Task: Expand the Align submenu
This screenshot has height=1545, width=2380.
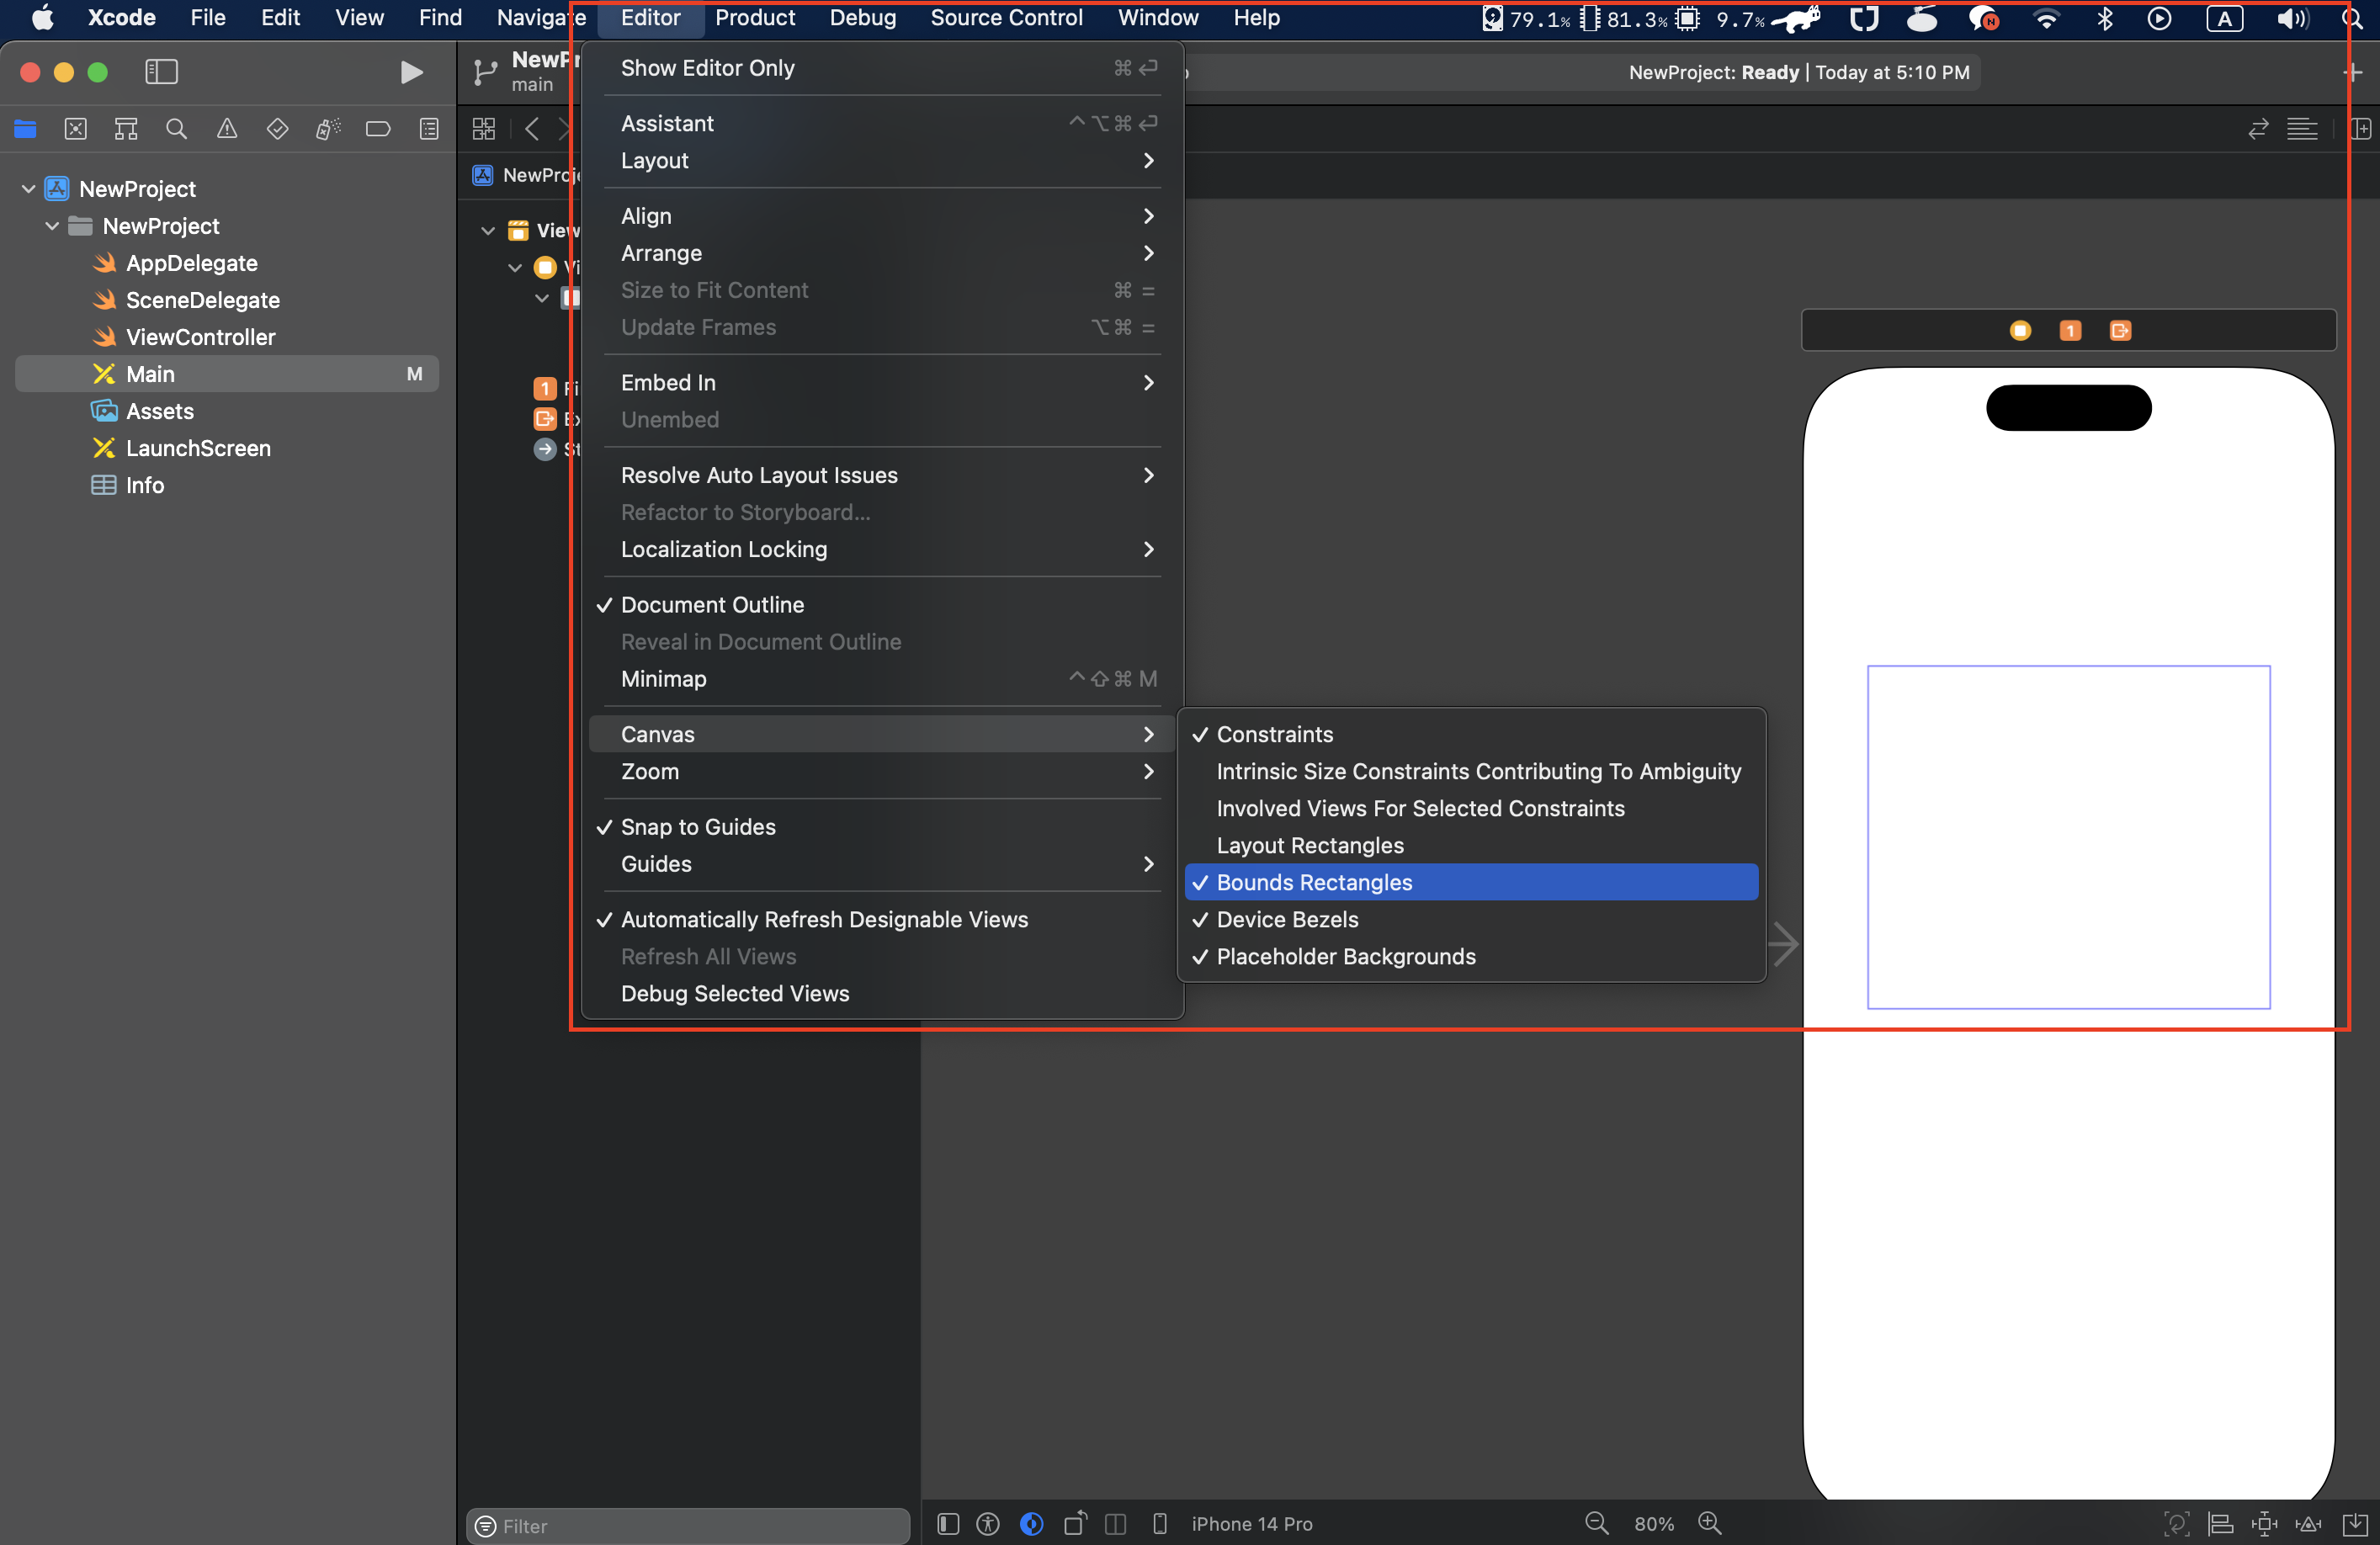Action: click(882, 216)
